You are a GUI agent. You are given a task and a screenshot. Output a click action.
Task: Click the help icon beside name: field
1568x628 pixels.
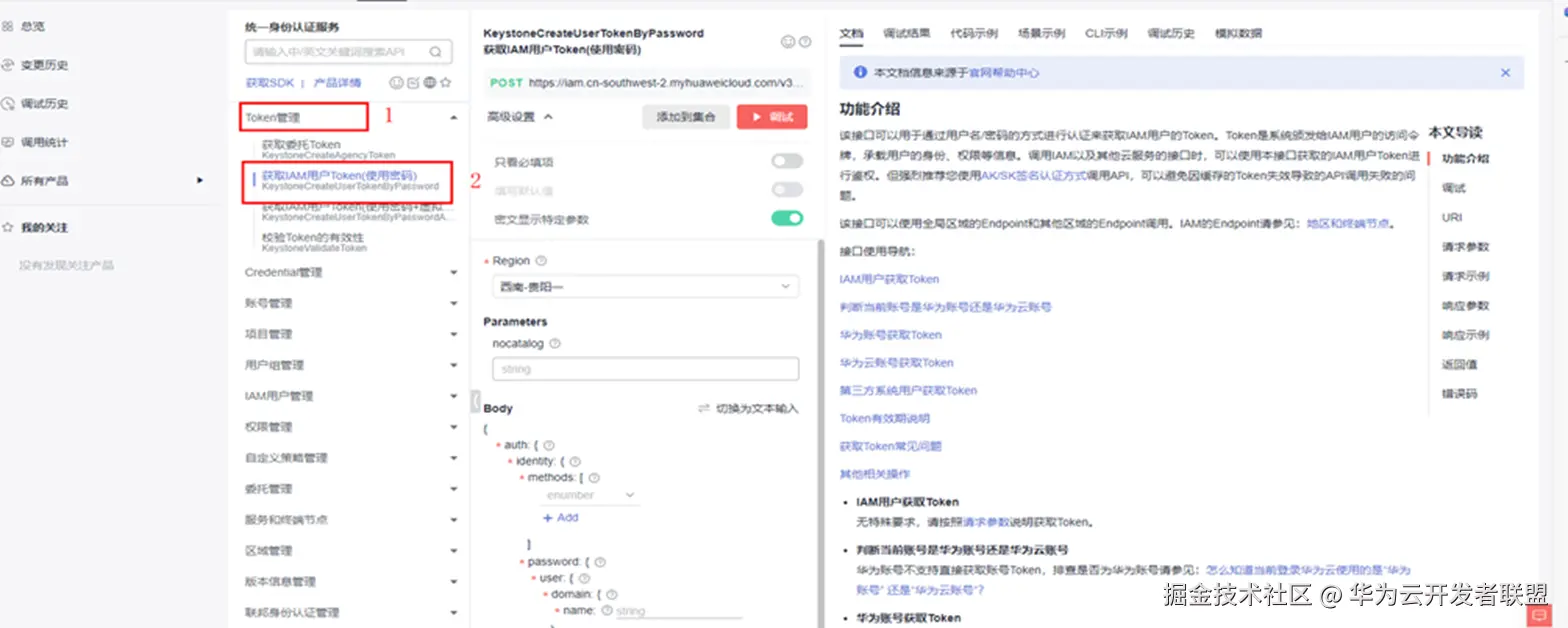tap(606, 610)
